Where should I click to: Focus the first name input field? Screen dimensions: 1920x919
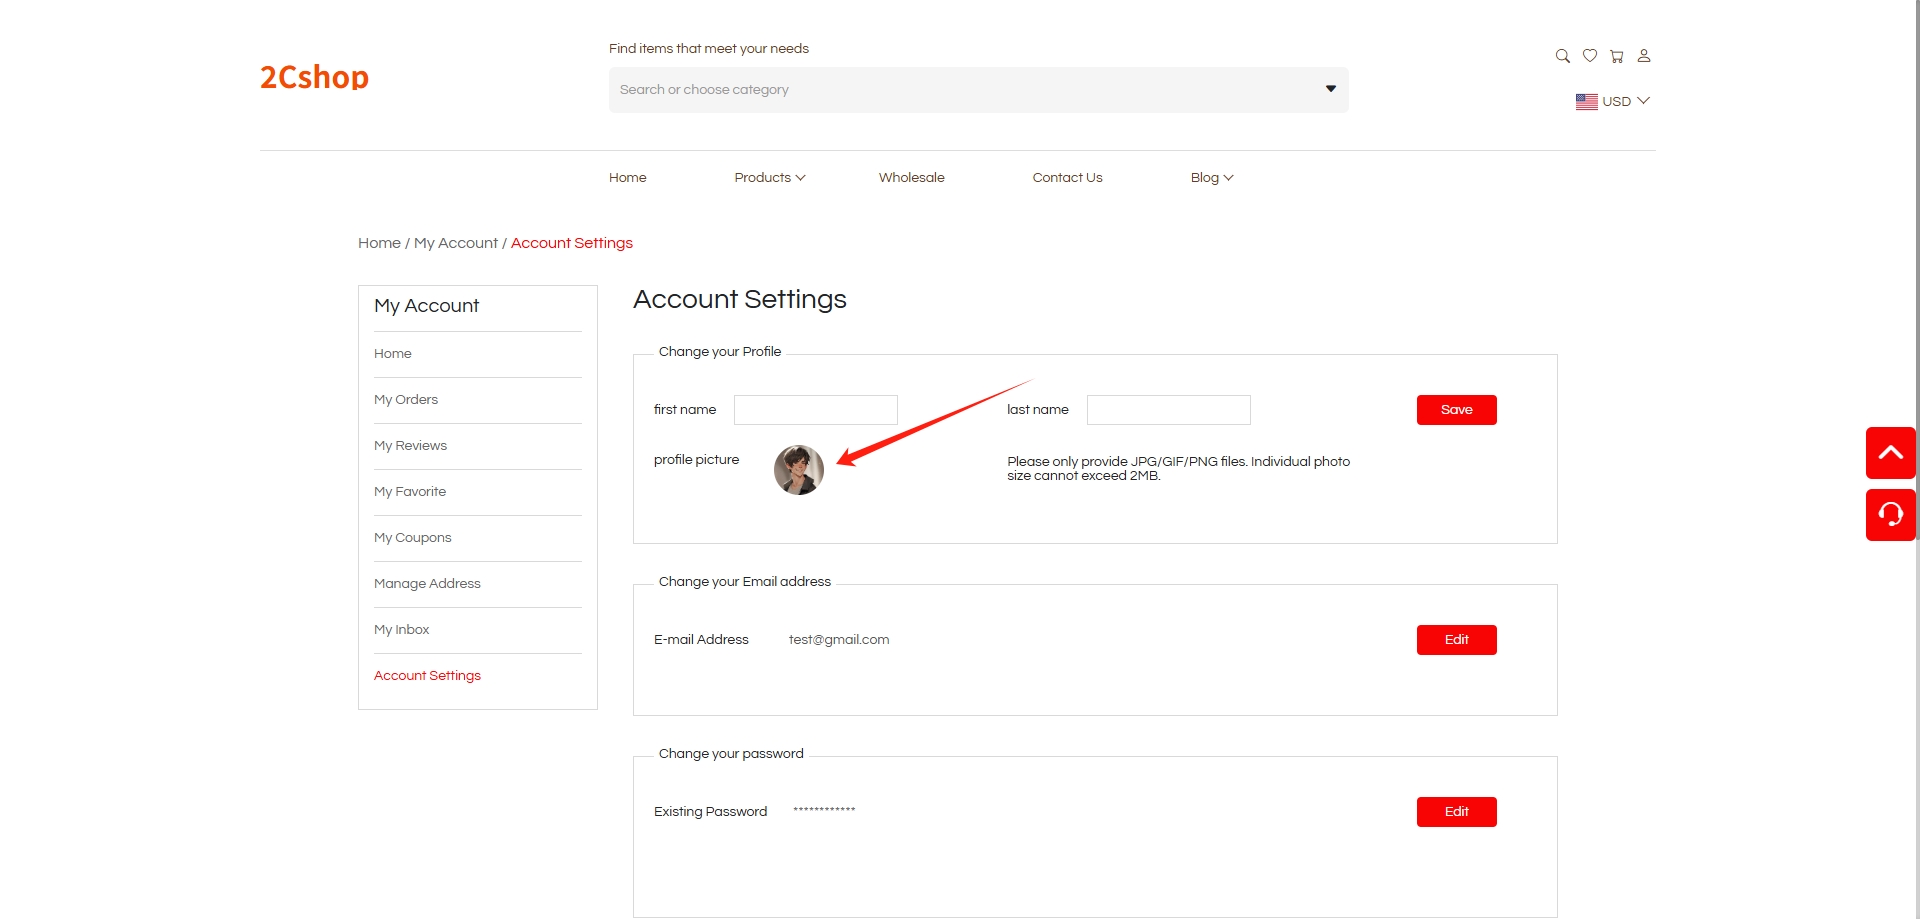point(815,410)
